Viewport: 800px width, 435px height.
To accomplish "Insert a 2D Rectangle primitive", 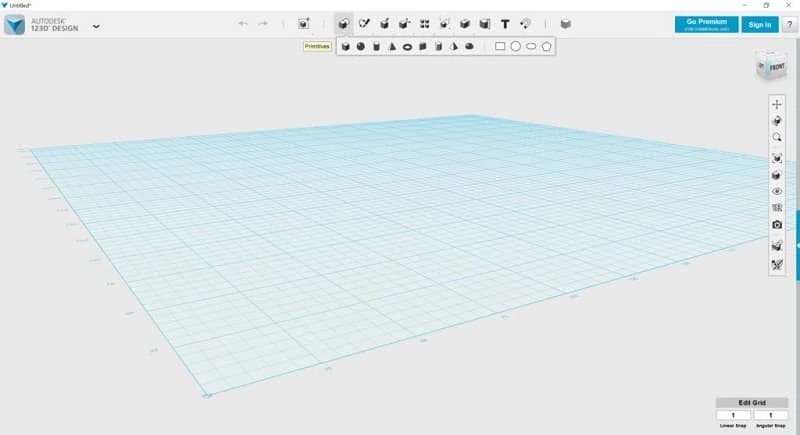I will (500, 46).
